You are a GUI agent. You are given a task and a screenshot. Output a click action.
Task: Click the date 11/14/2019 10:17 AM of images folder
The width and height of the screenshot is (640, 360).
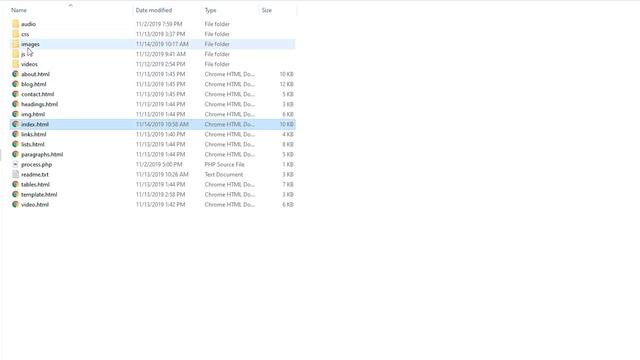click(162, 44)
